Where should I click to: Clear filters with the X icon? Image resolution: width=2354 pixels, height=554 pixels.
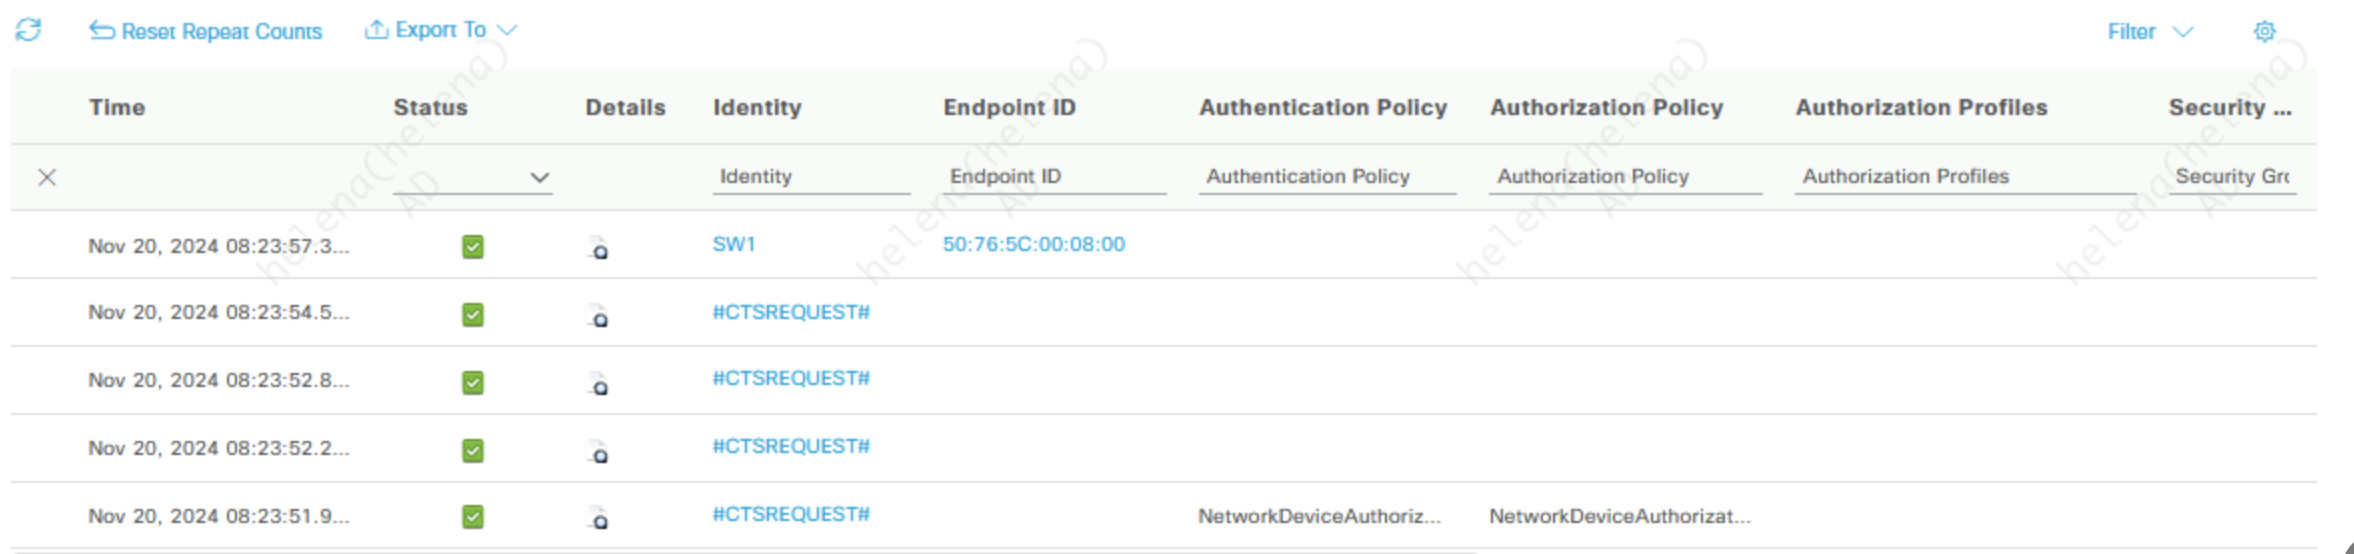coord(46,177)
